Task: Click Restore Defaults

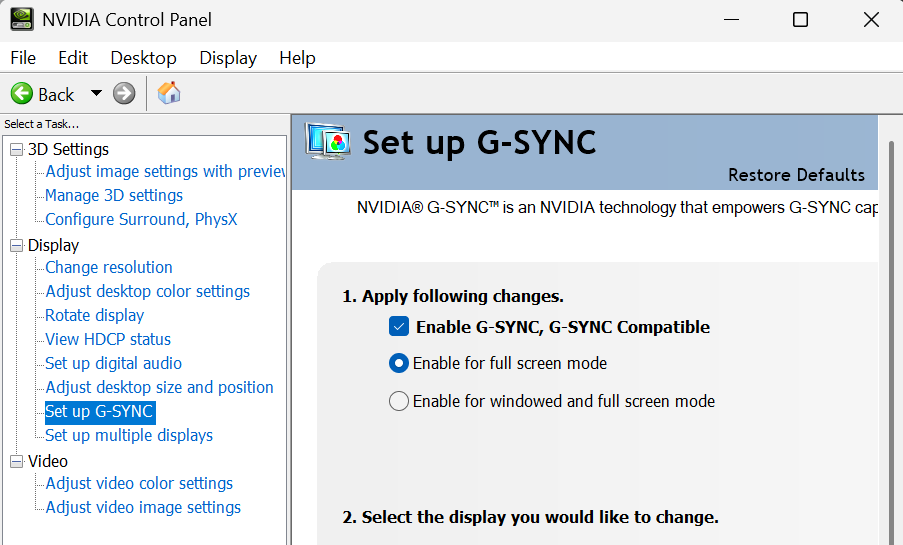Action: click(x=796, y=175)
